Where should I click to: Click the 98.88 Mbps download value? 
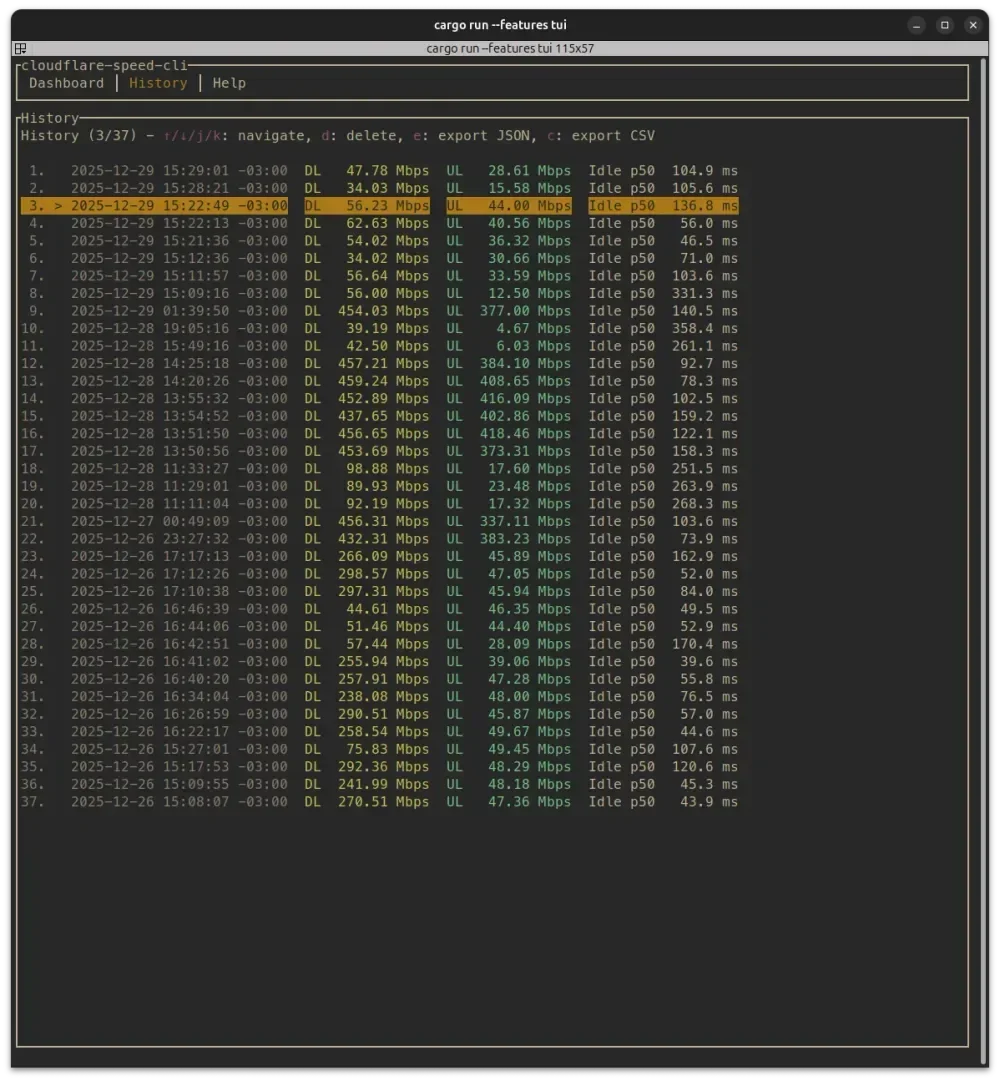click(x=387, y=469)
